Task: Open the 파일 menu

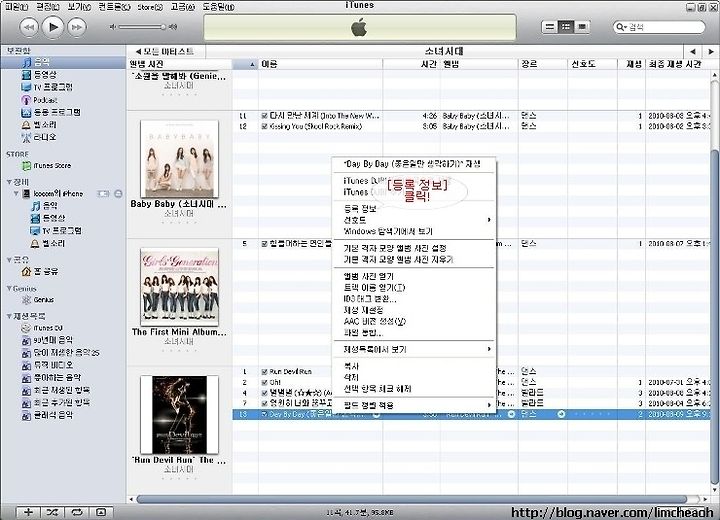Action: pos(17,7)
